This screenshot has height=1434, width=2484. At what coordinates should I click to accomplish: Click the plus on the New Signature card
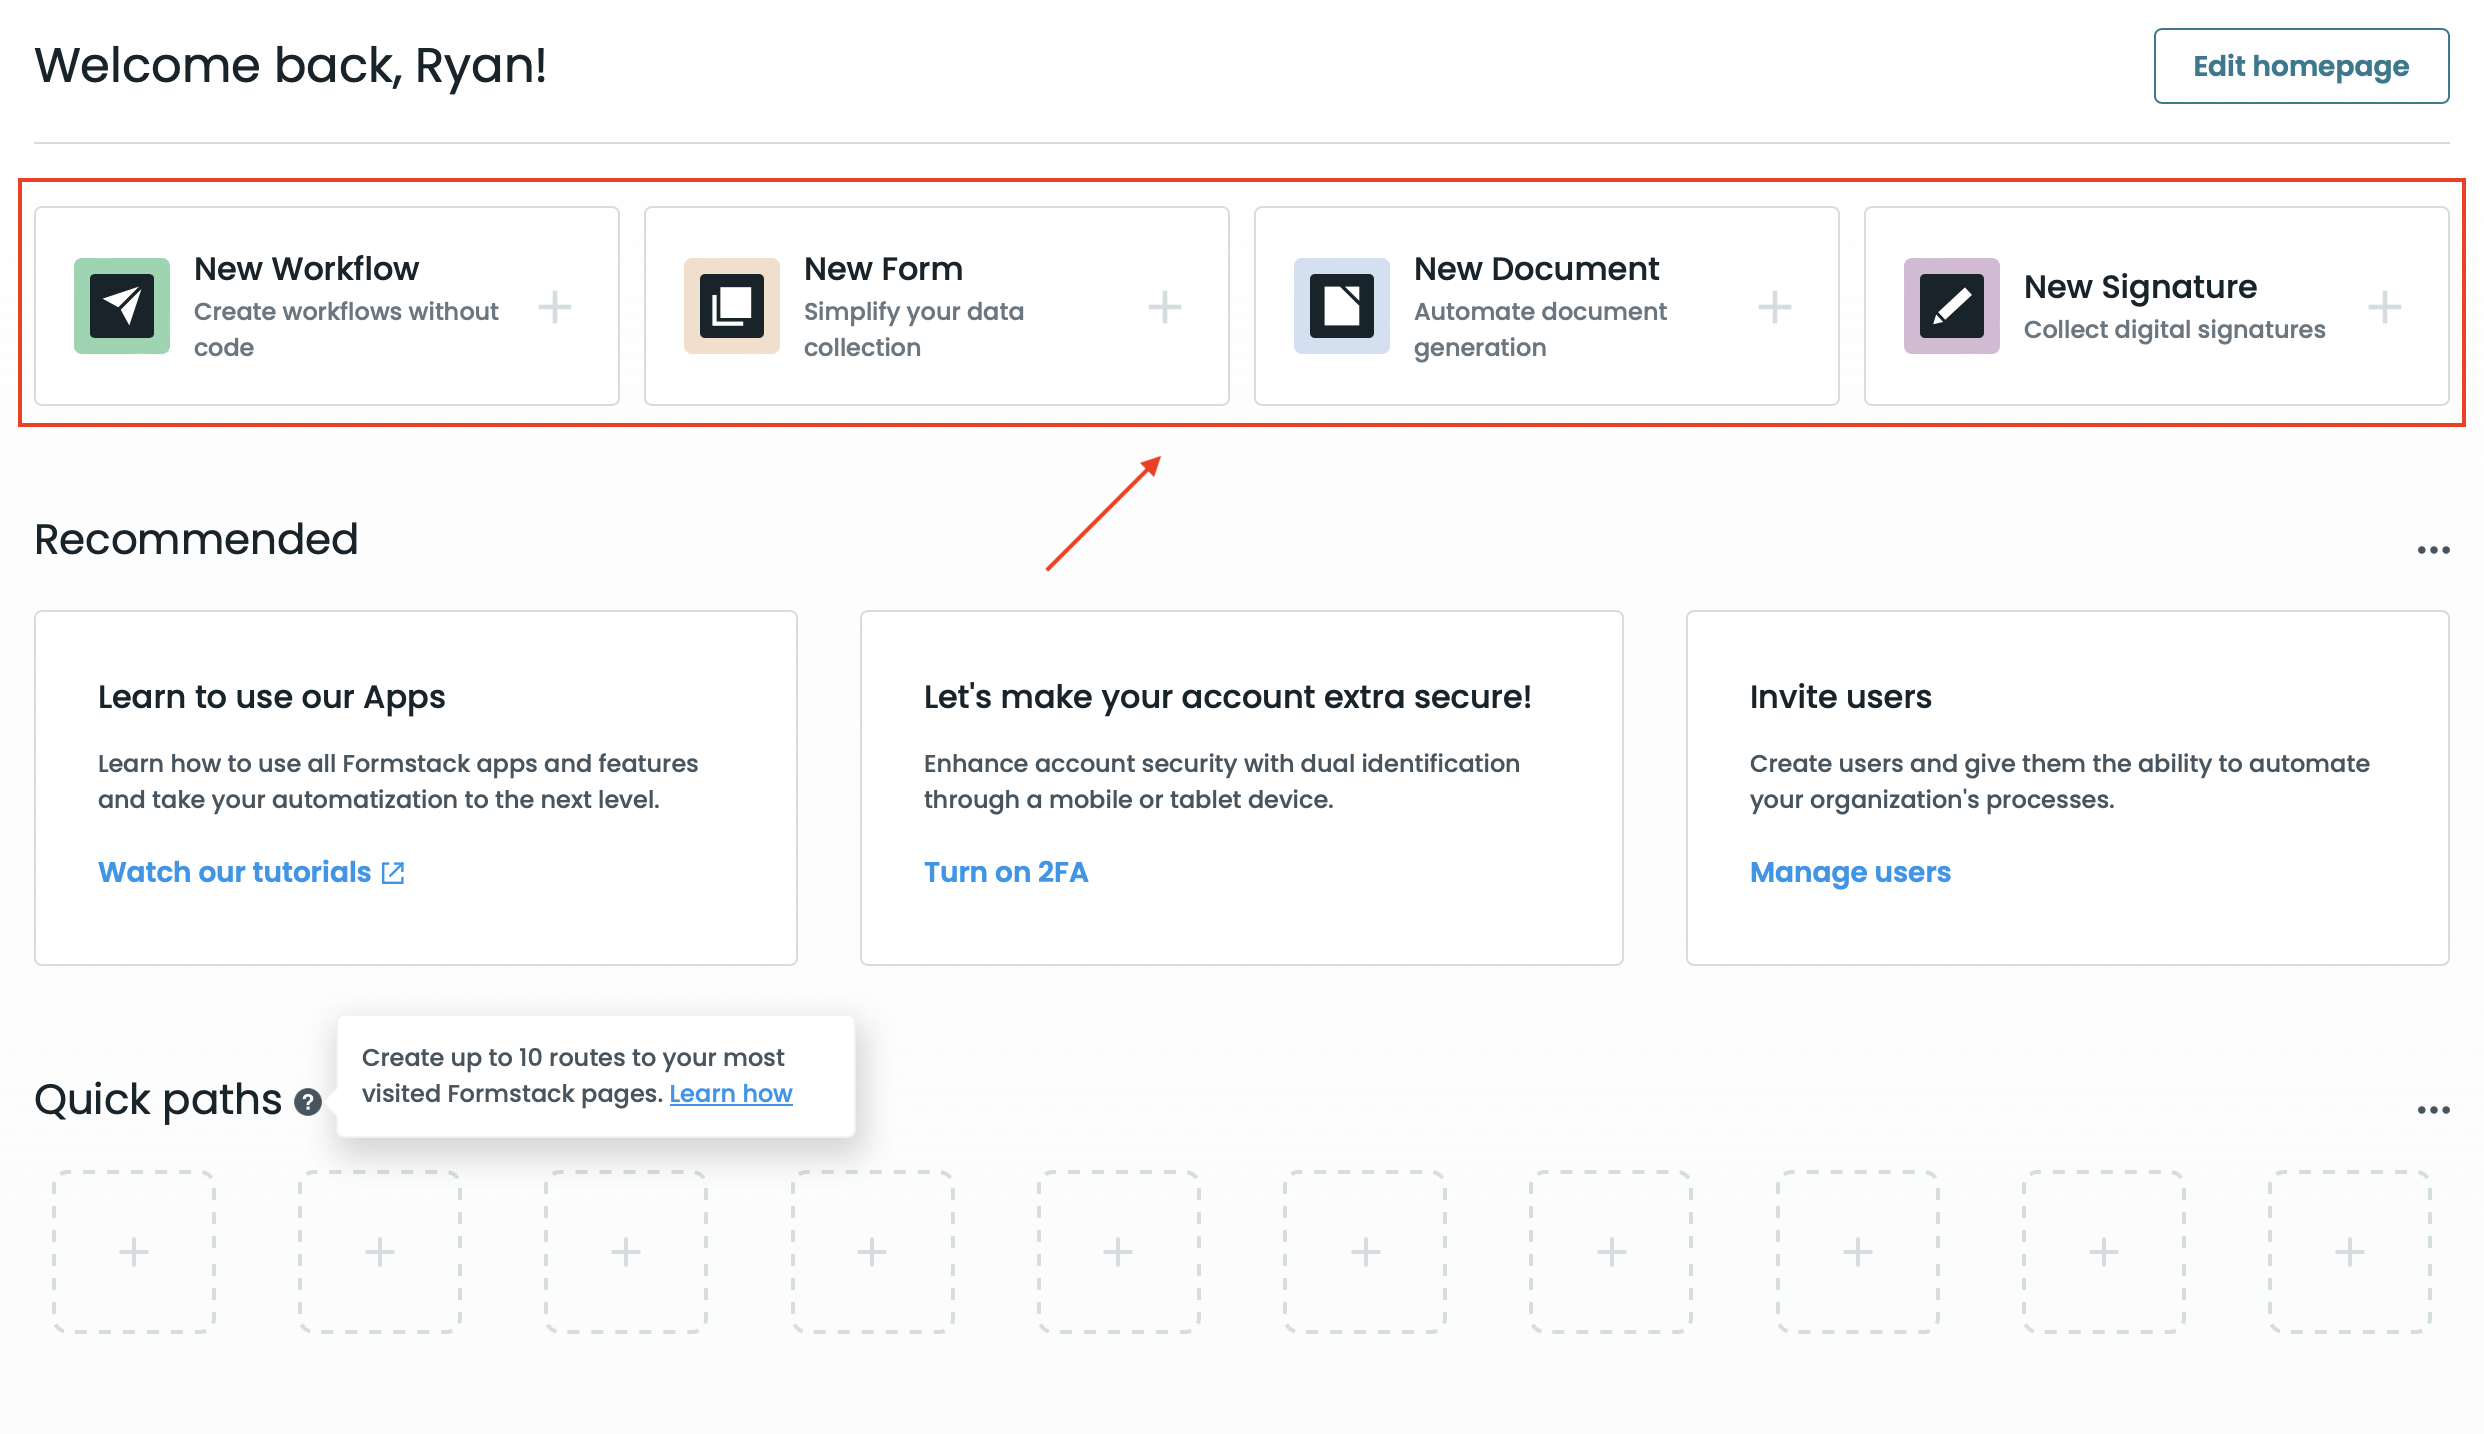(x=2386, y=307)
